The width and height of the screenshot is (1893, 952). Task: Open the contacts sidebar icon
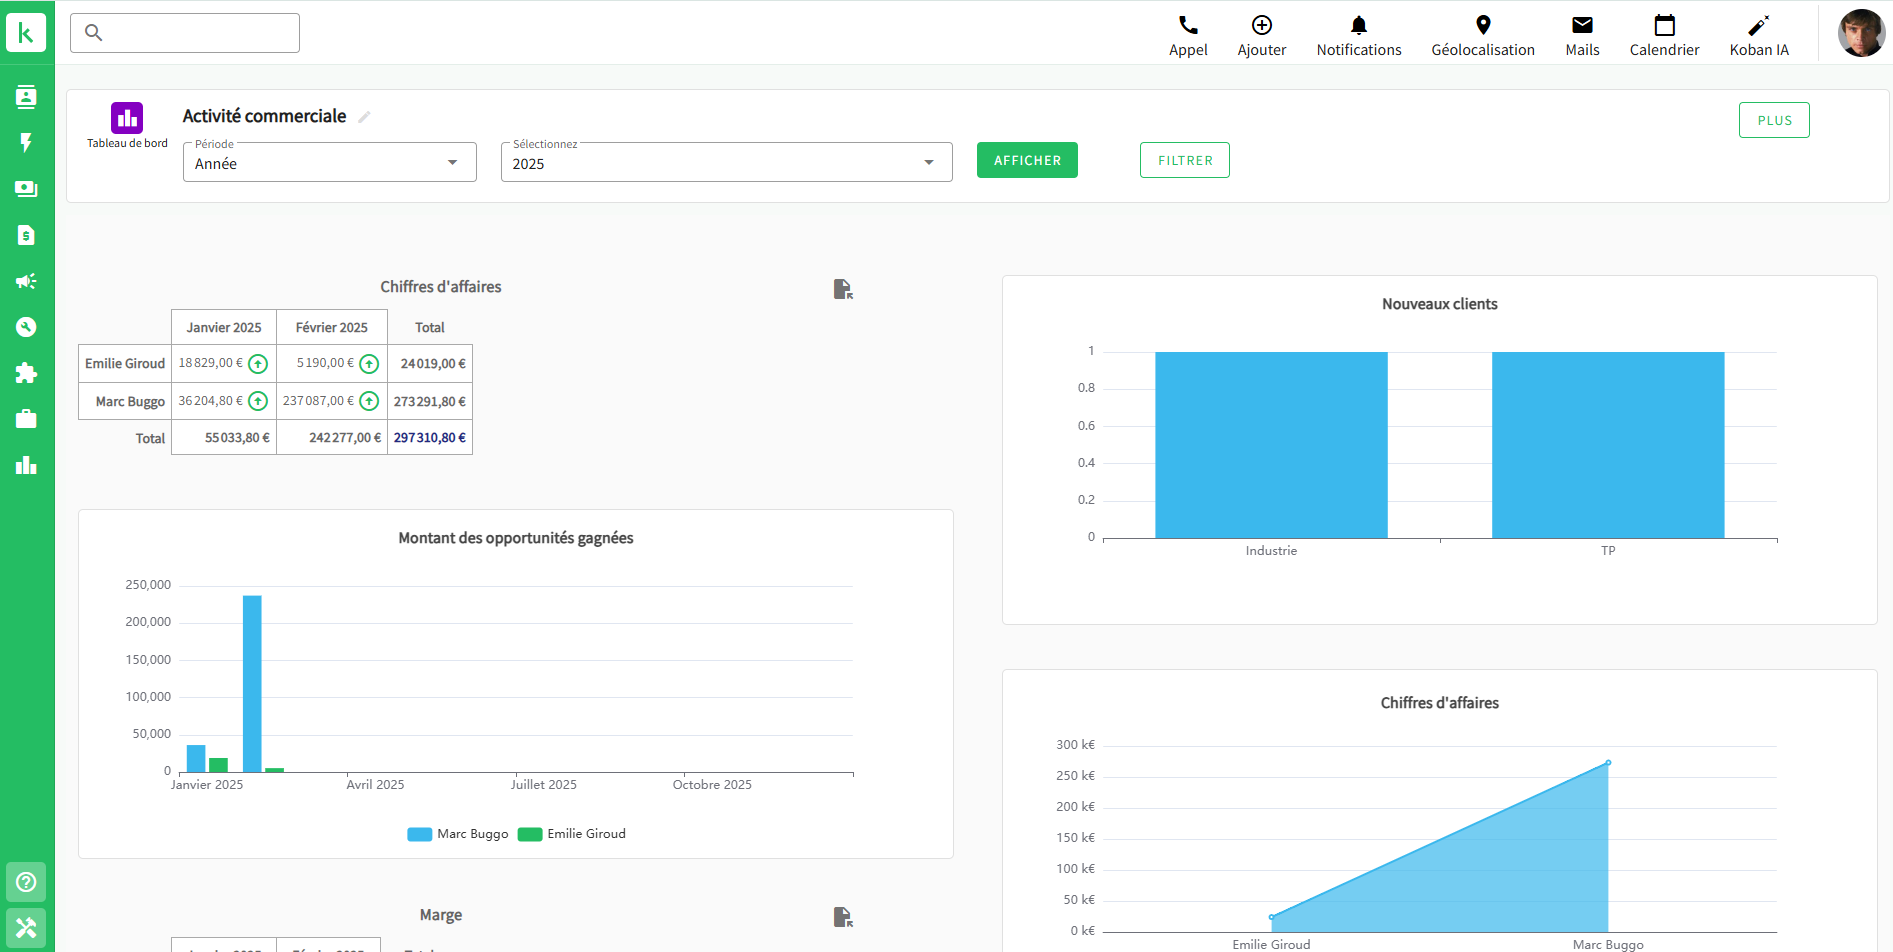coord(26,97)
